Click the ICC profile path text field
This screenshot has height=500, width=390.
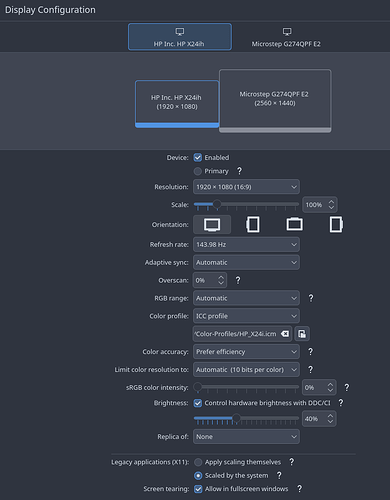(242, 334)
